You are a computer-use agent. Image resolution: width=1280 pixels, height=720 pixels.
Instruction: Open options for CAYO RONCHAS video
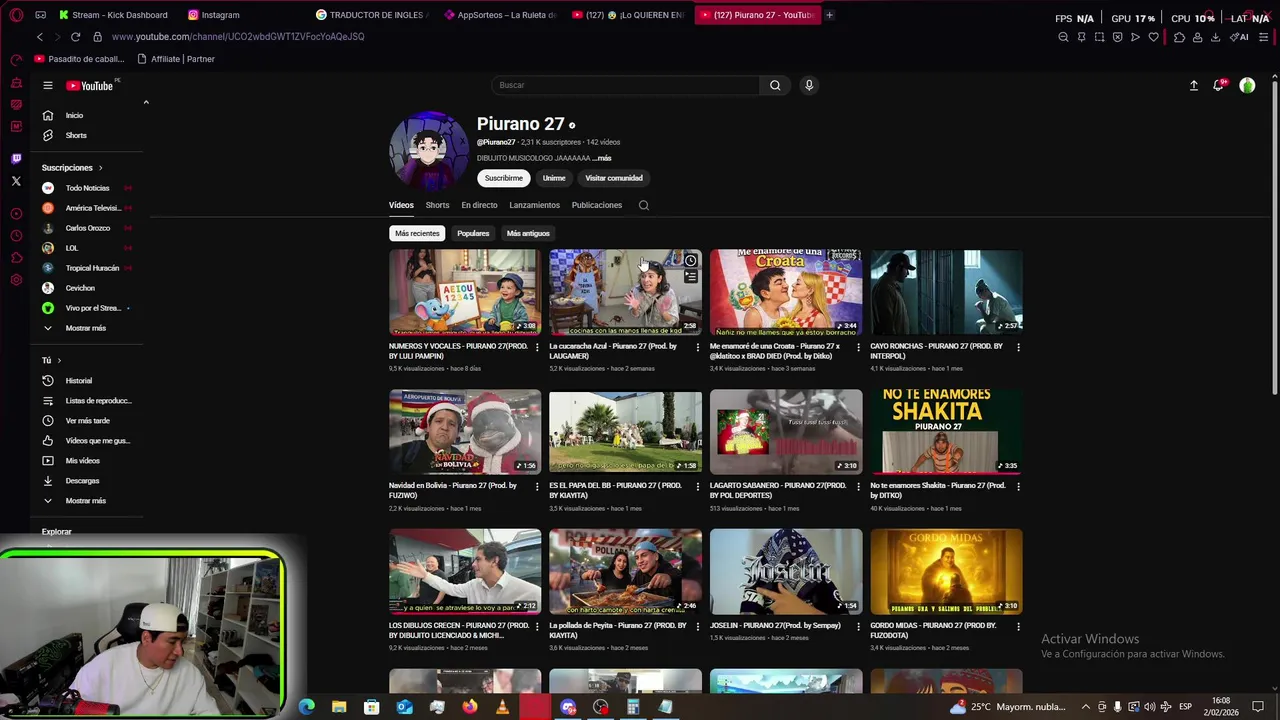click(1018, 347)
